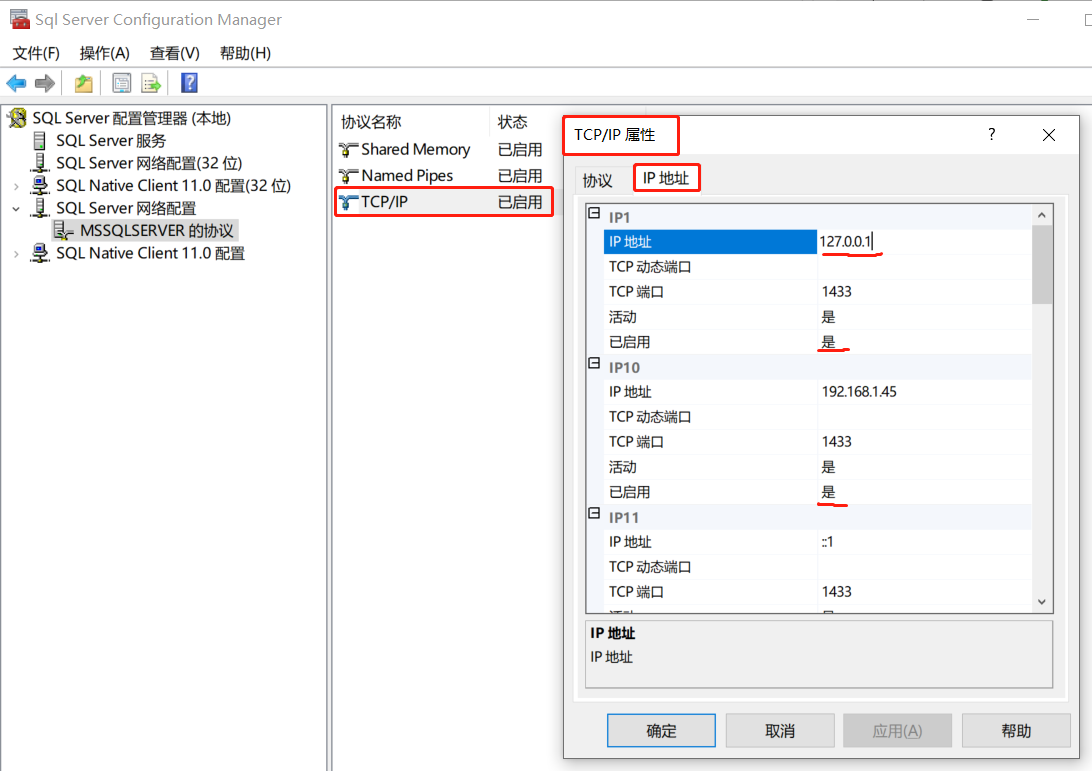Click the 确定 button
Screen dimensions: 1092x771
point(661,730)
